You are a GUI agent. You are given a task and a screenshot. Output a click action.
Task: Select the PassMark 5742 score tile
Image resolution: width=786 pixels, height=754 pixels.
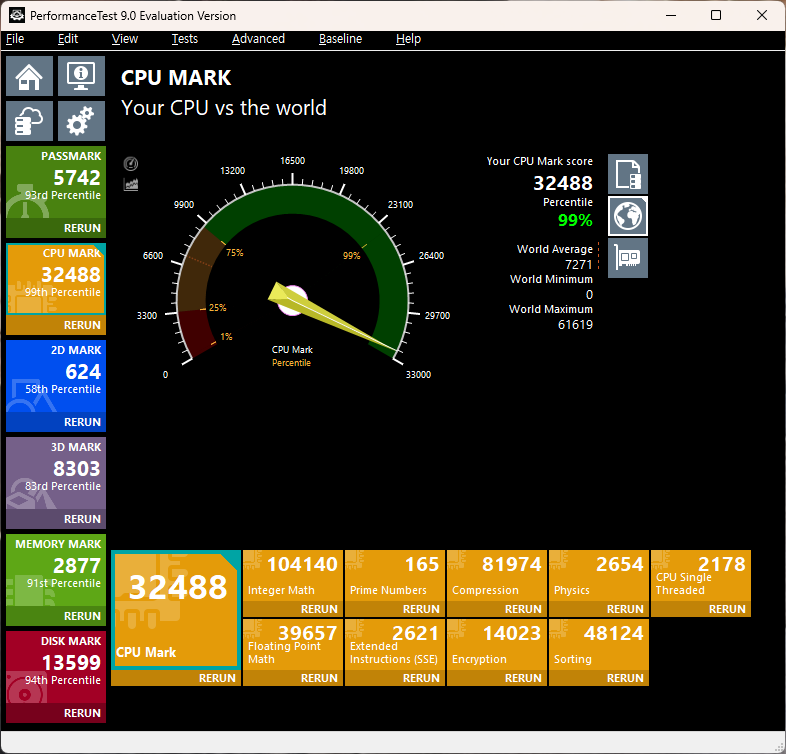(x=56, y=182)
